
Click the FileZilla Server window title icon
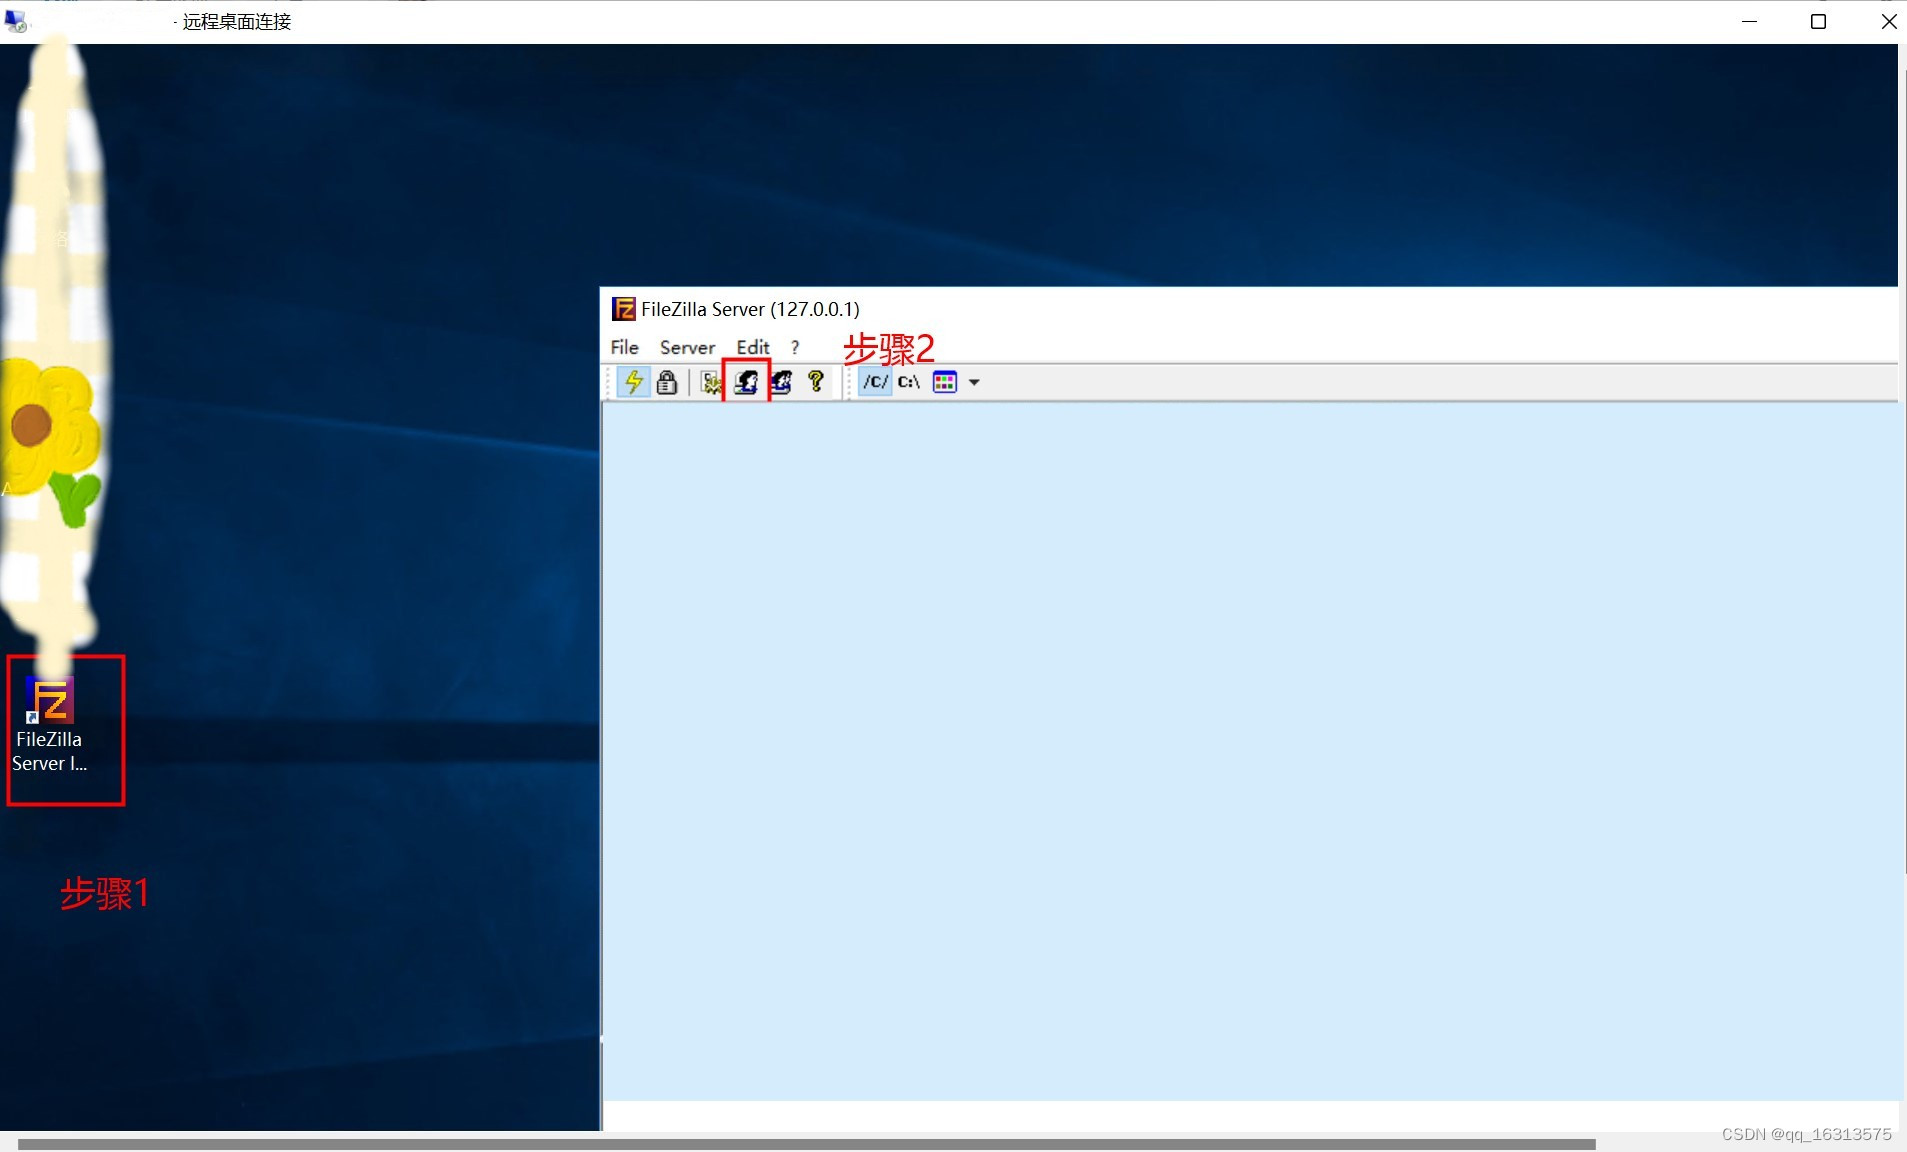(624, 309)
